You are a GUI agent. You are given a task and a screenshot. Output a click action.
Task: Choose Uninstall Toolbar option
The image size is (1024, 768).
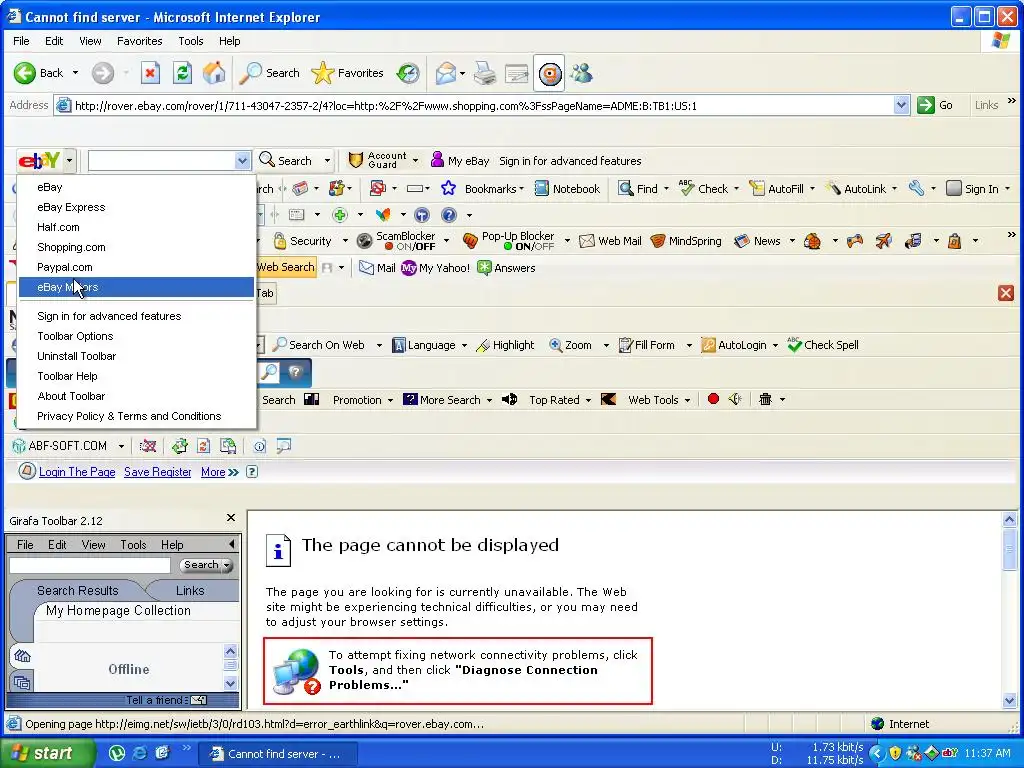[136, 356]
